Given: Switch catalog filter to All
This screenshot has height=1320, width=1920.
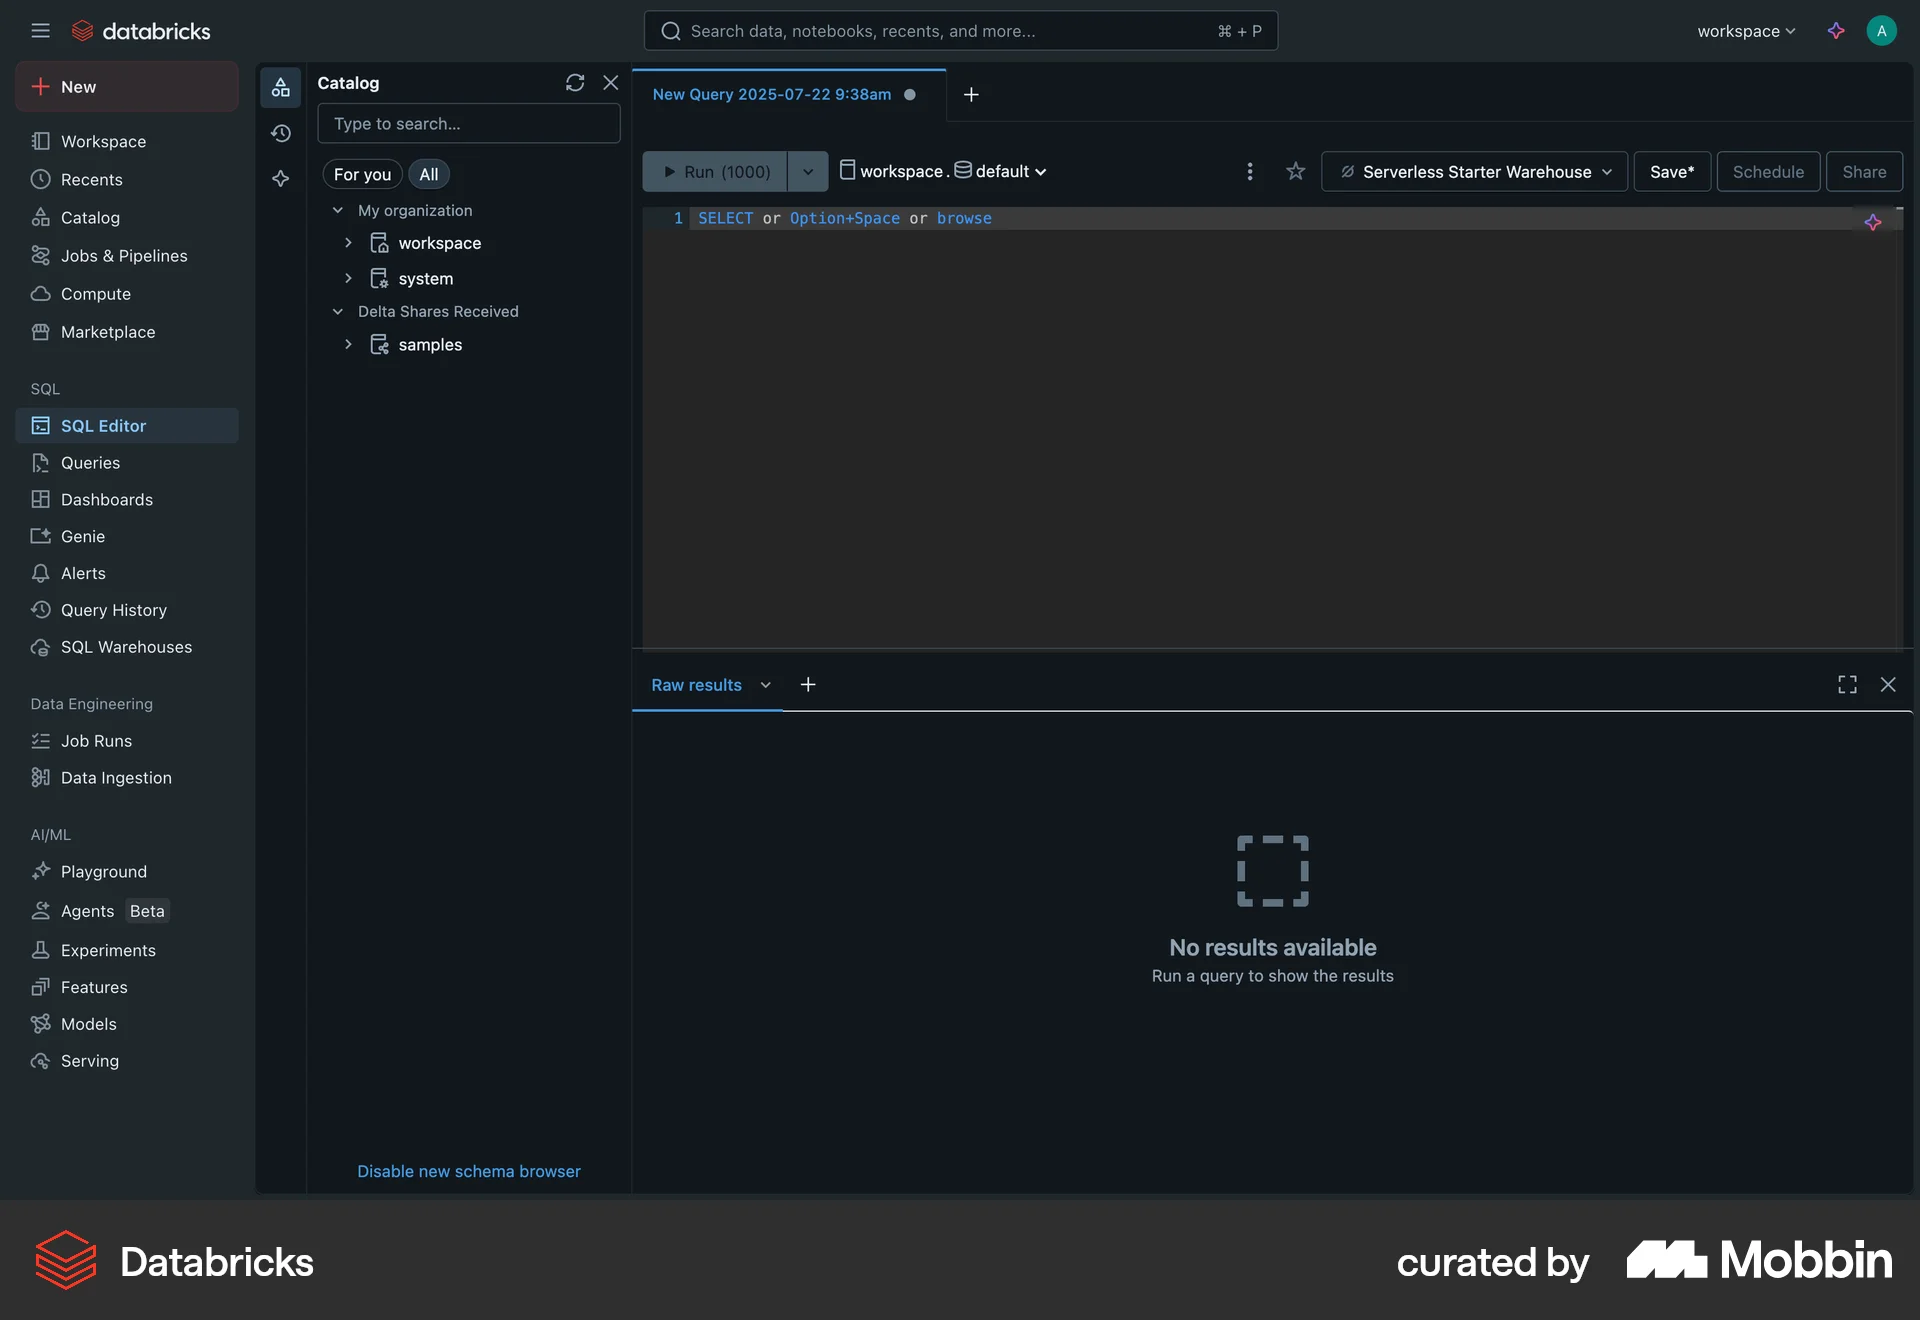Looking at the screenshot, I should tap(428, 174).
